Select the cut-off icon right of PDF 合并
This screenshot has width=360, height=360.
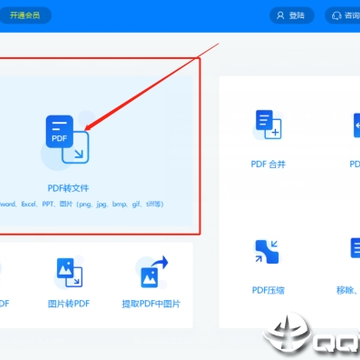(357, 125)
